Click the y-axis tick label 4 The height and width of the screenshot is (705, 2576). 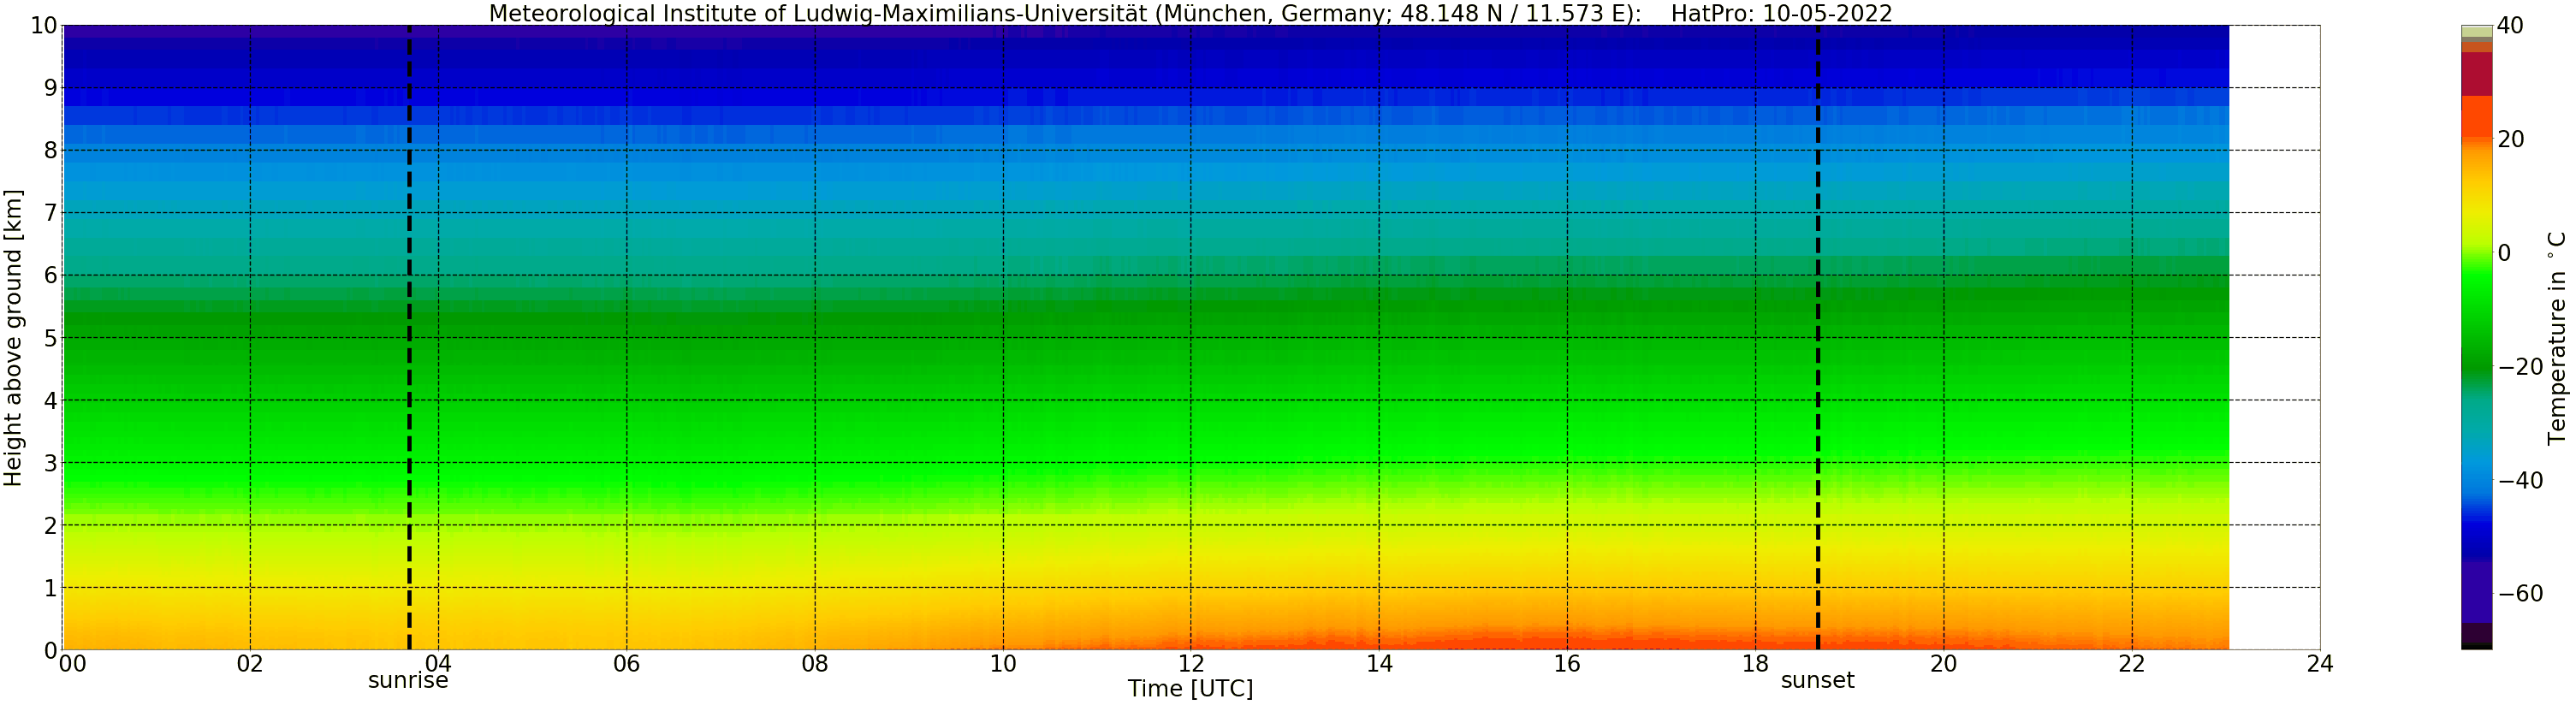(50, 401)
